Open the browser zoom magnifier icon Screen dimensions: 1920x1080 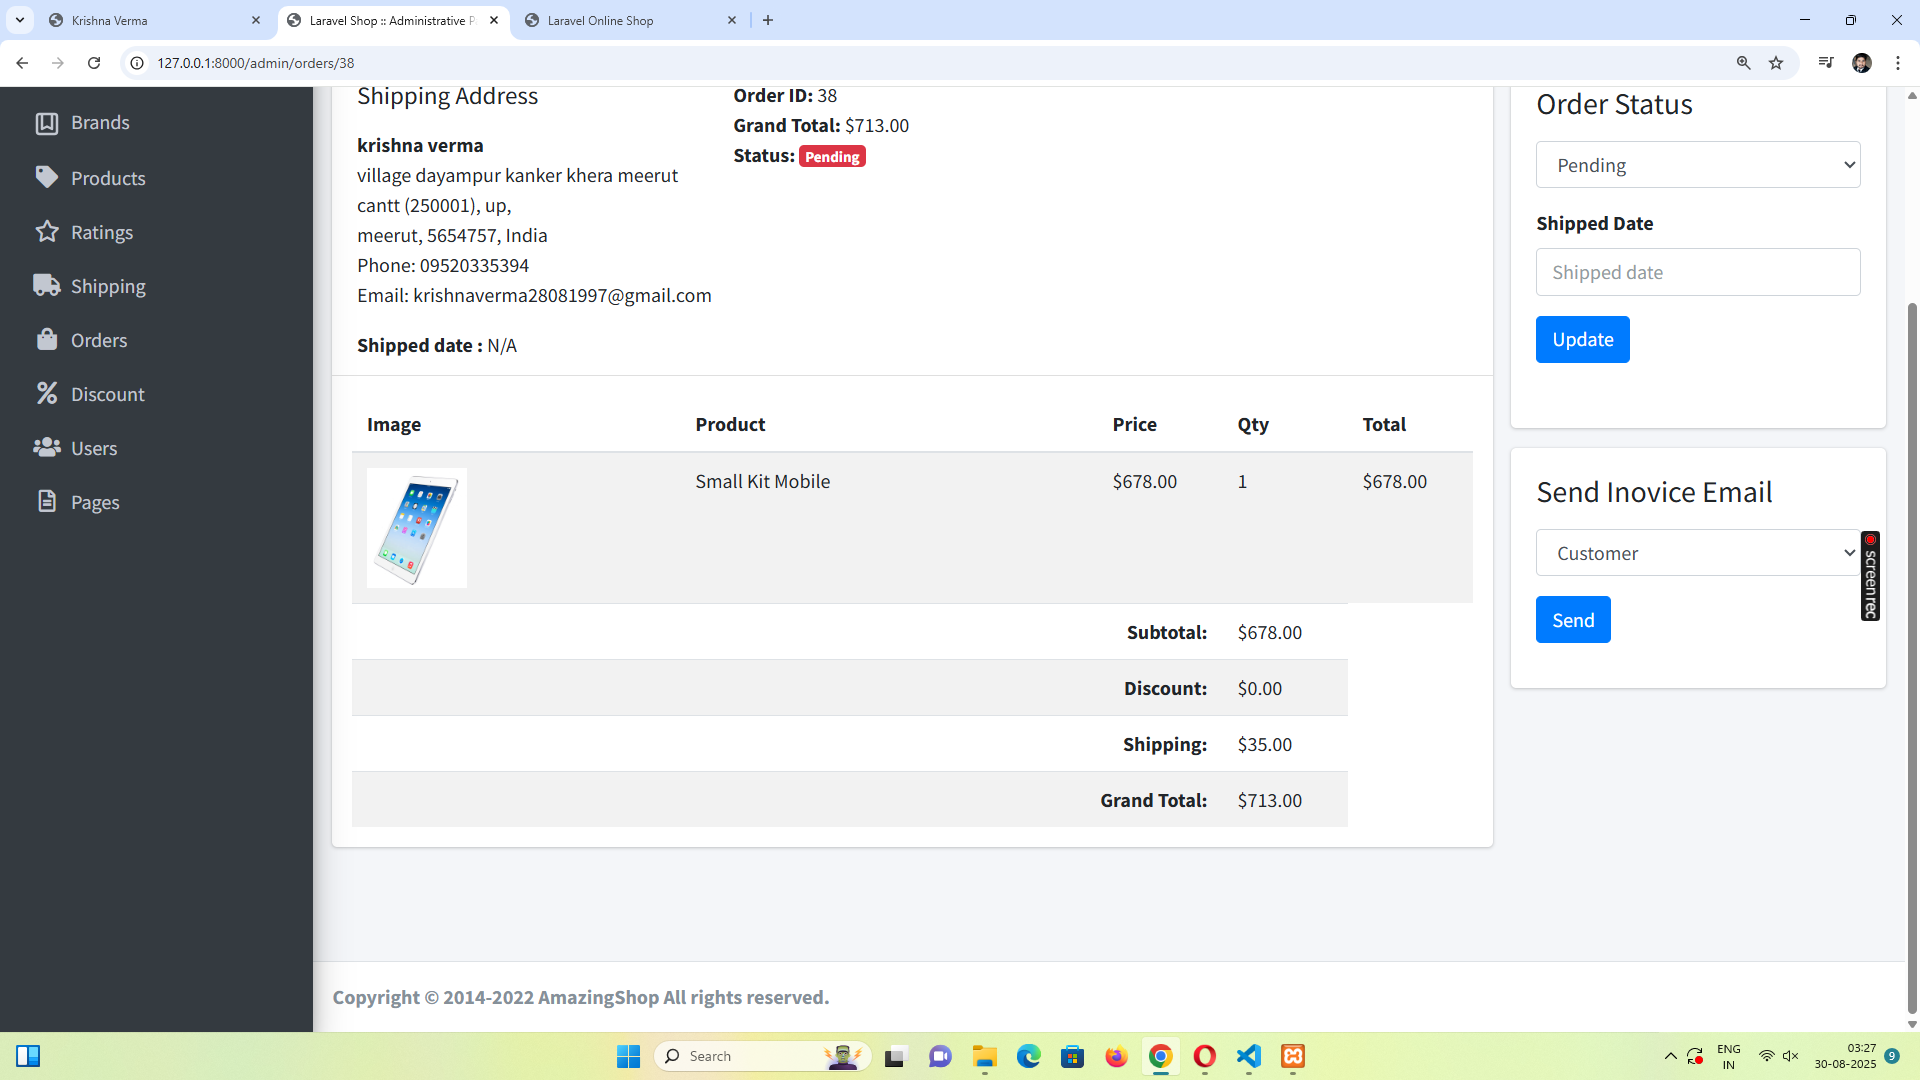click(x=1743, y=63)
